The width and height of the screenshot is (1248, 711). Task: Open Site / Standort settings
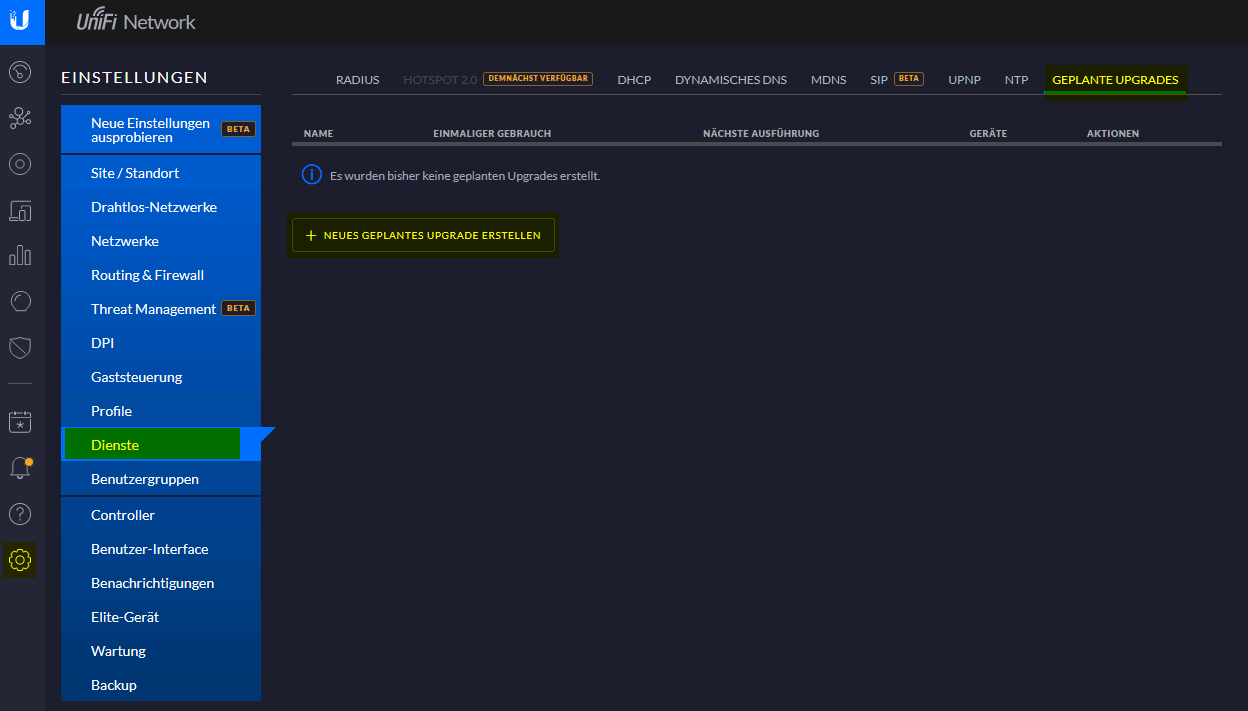click(x=161, y=173)
